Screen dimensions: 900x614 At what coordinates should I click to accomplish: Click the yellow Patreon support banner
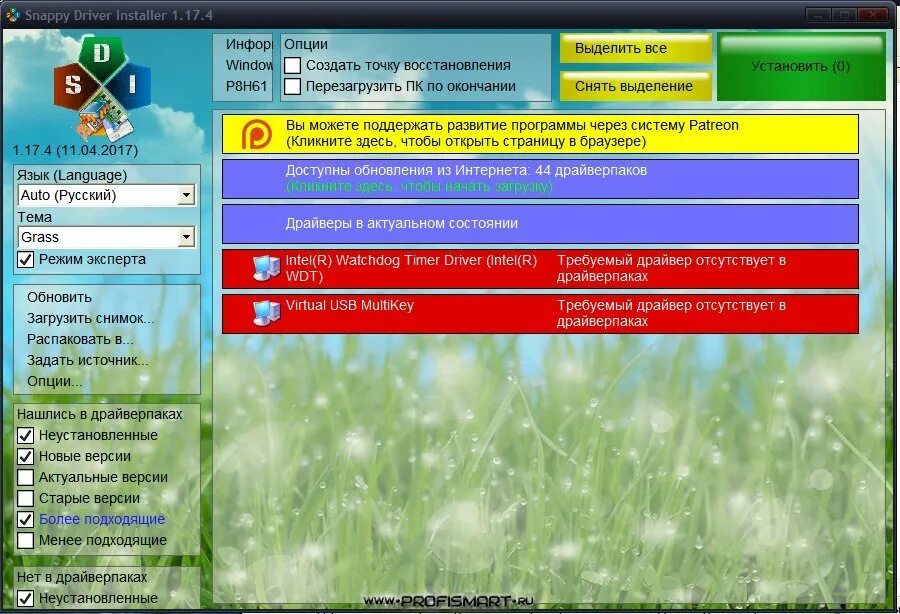tap(541, 134)
